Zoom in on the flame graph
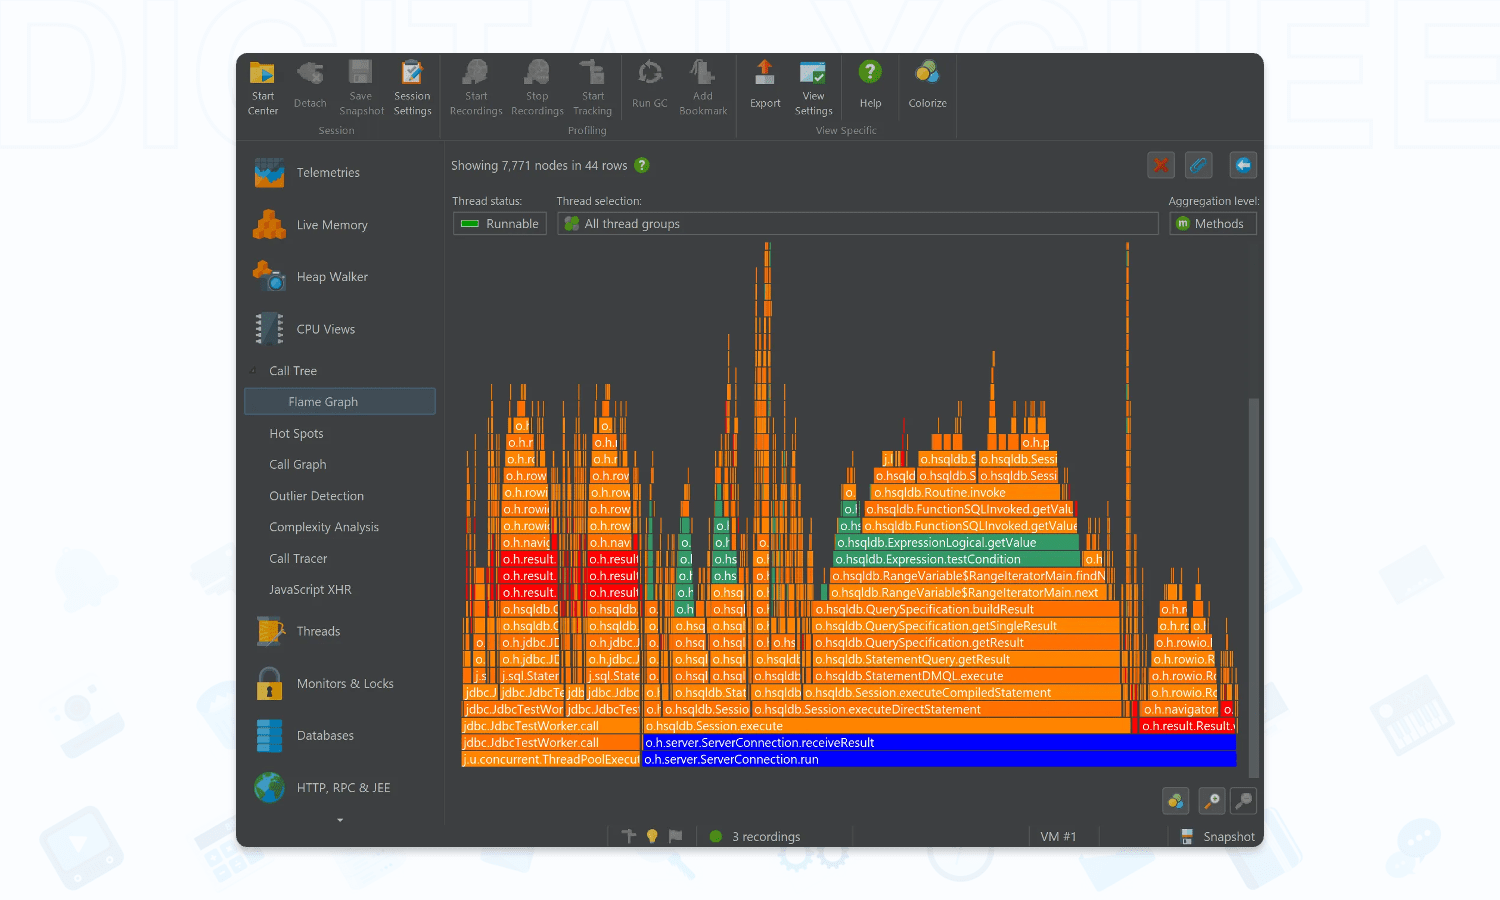The width and height of the screenshot is (1500, 900). (1212, 801)
